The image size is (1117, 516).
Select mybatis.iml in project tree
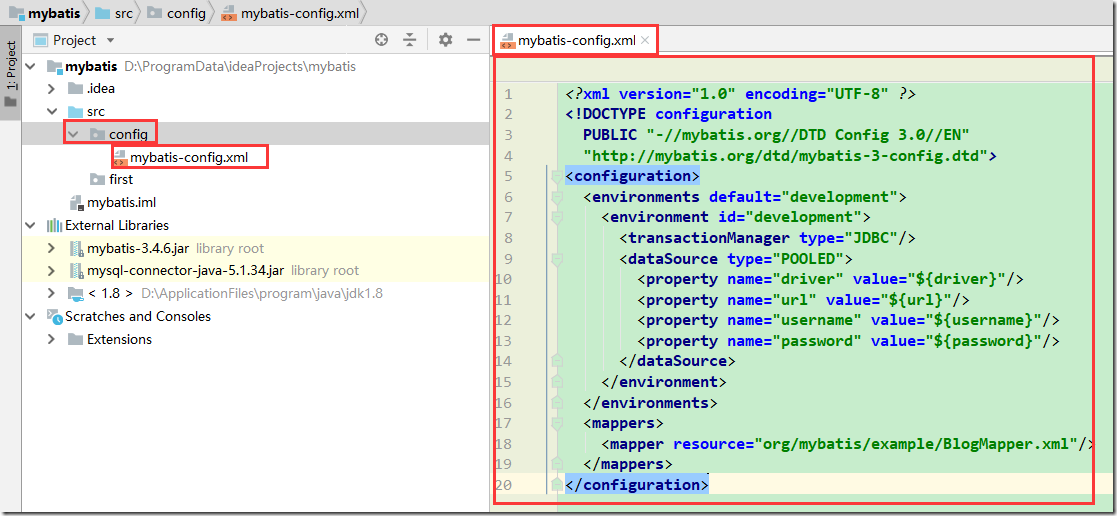coord(122,202)
